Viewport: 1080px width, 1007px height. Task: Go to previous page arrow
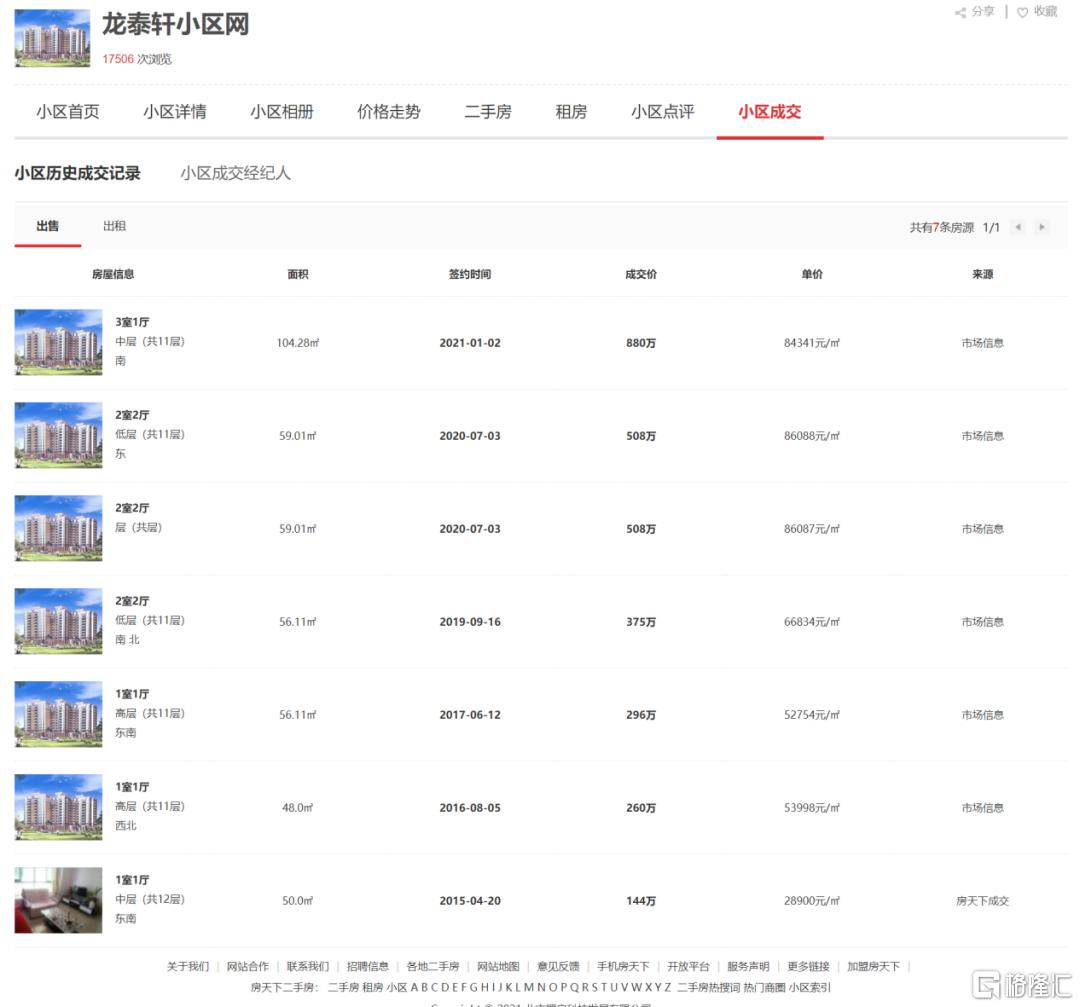click(1018, 227)
